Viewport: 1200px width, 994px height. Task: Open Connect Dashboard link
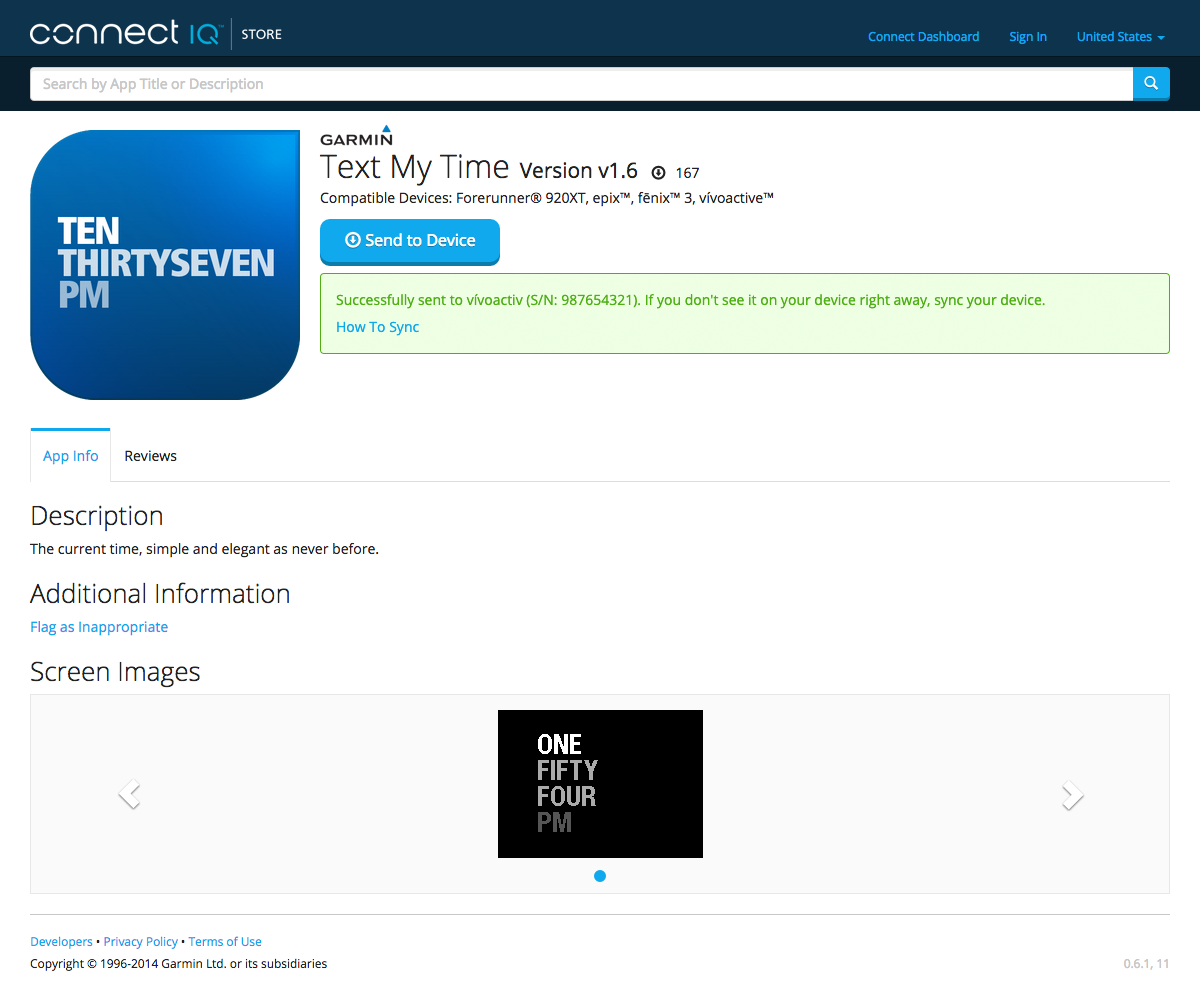point(923,37)
